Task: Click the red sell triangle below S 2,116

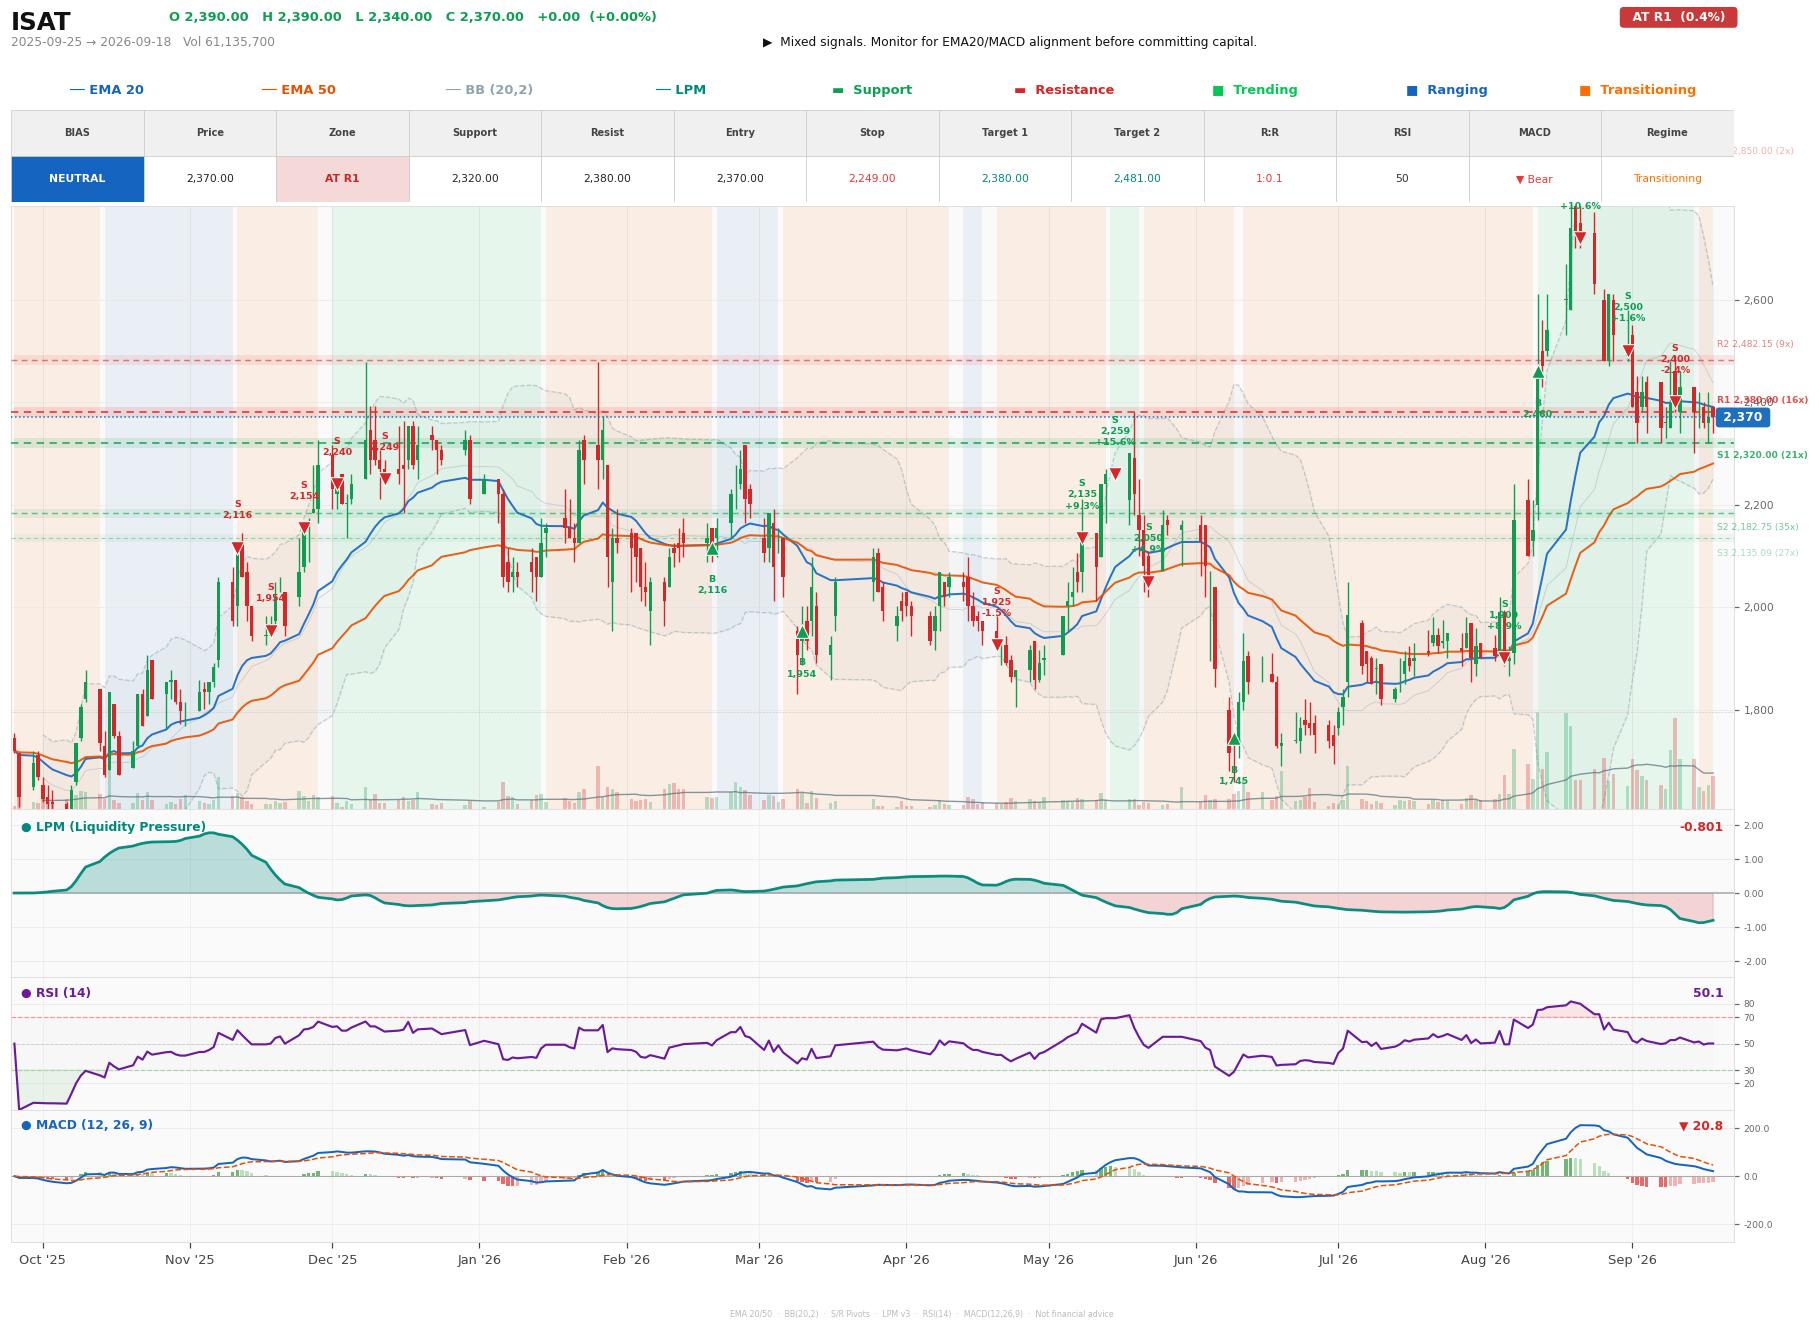Action: point(237,548)
